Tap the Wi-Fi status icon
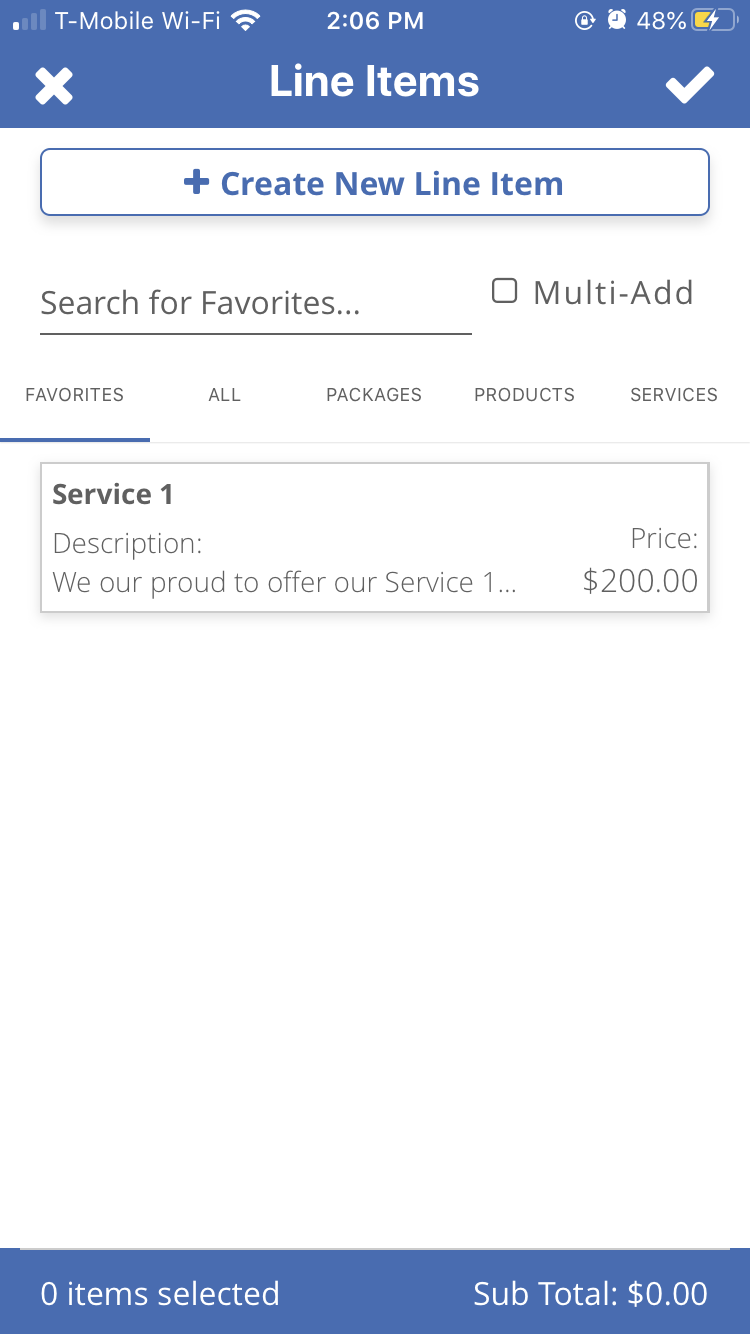 244,20
